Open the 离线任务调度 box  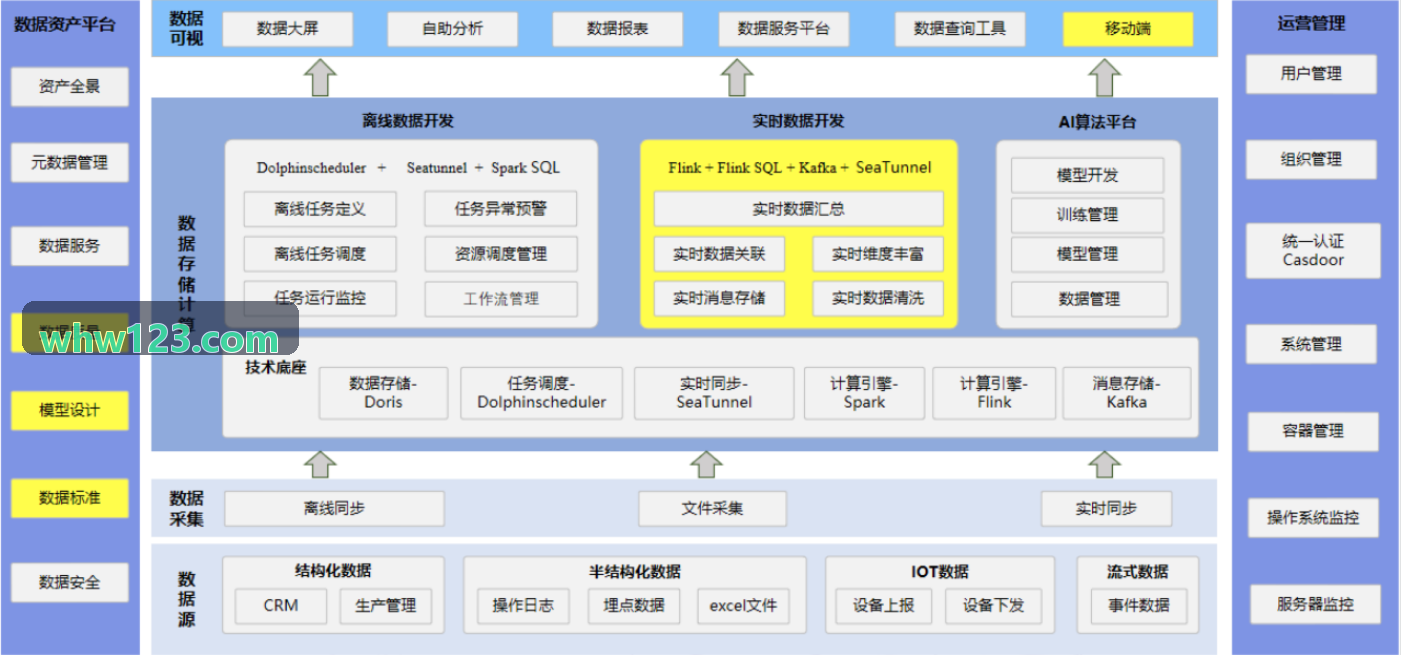[320, 254]
